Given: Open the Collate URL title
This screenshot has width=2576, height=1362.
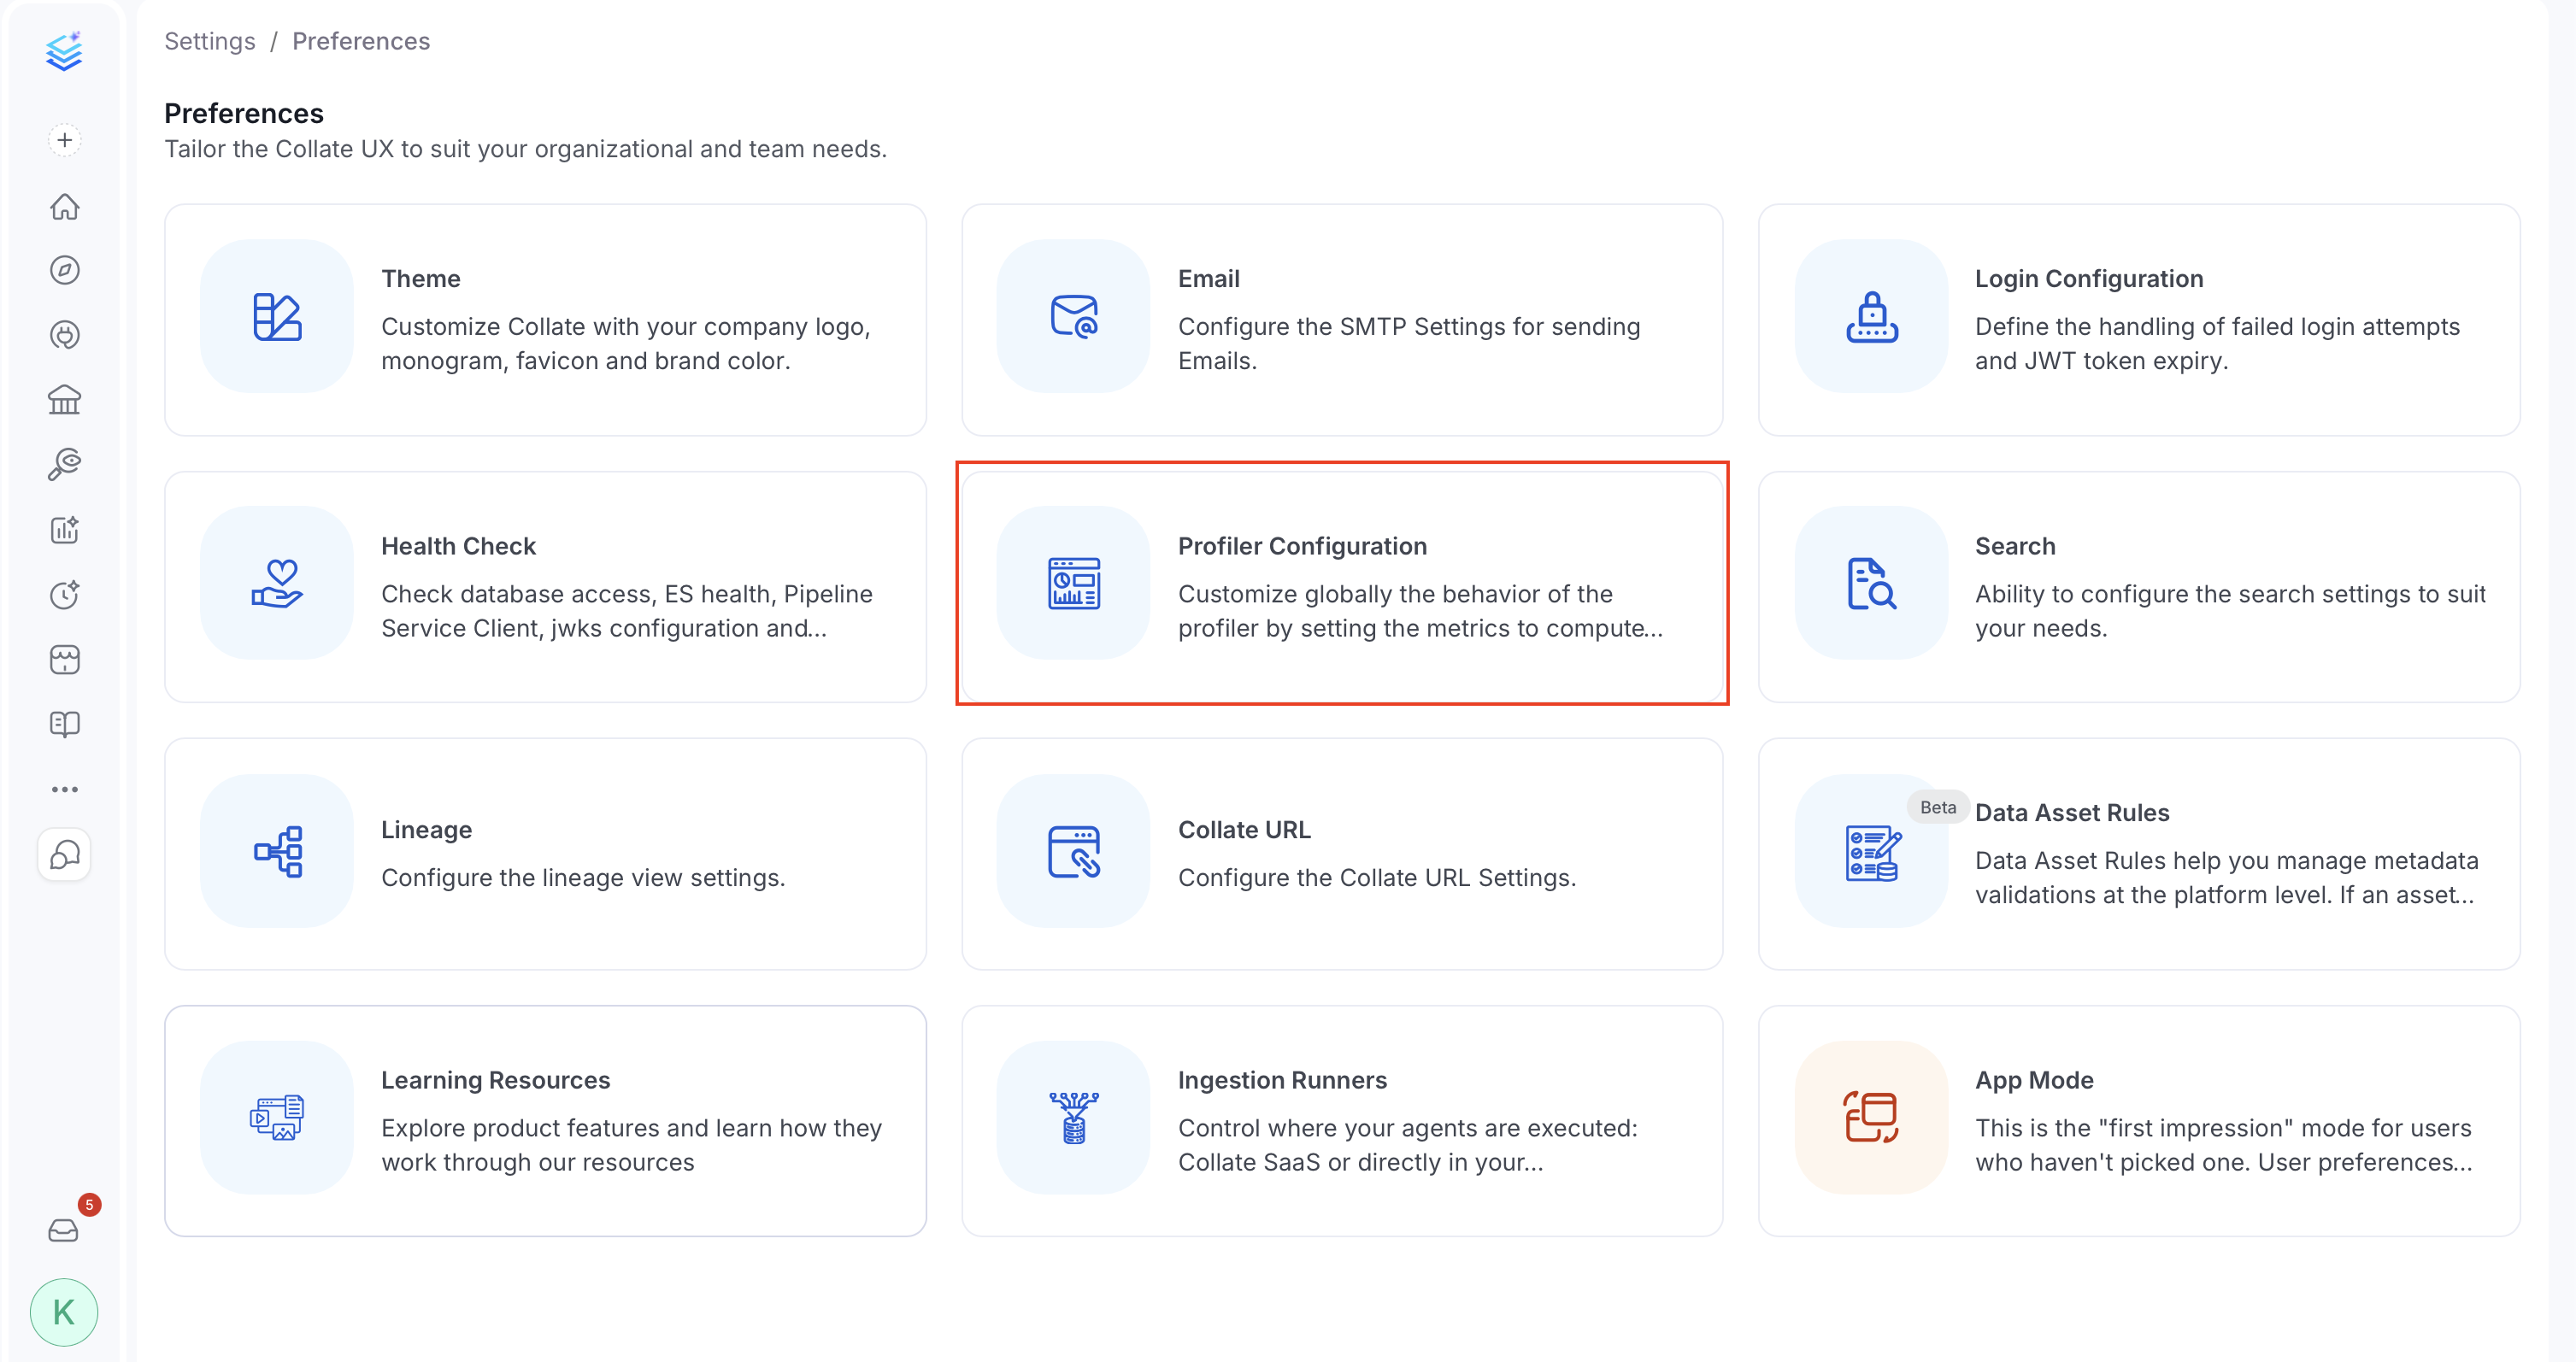Looking at the screenshot, I should pos(1244,830).
